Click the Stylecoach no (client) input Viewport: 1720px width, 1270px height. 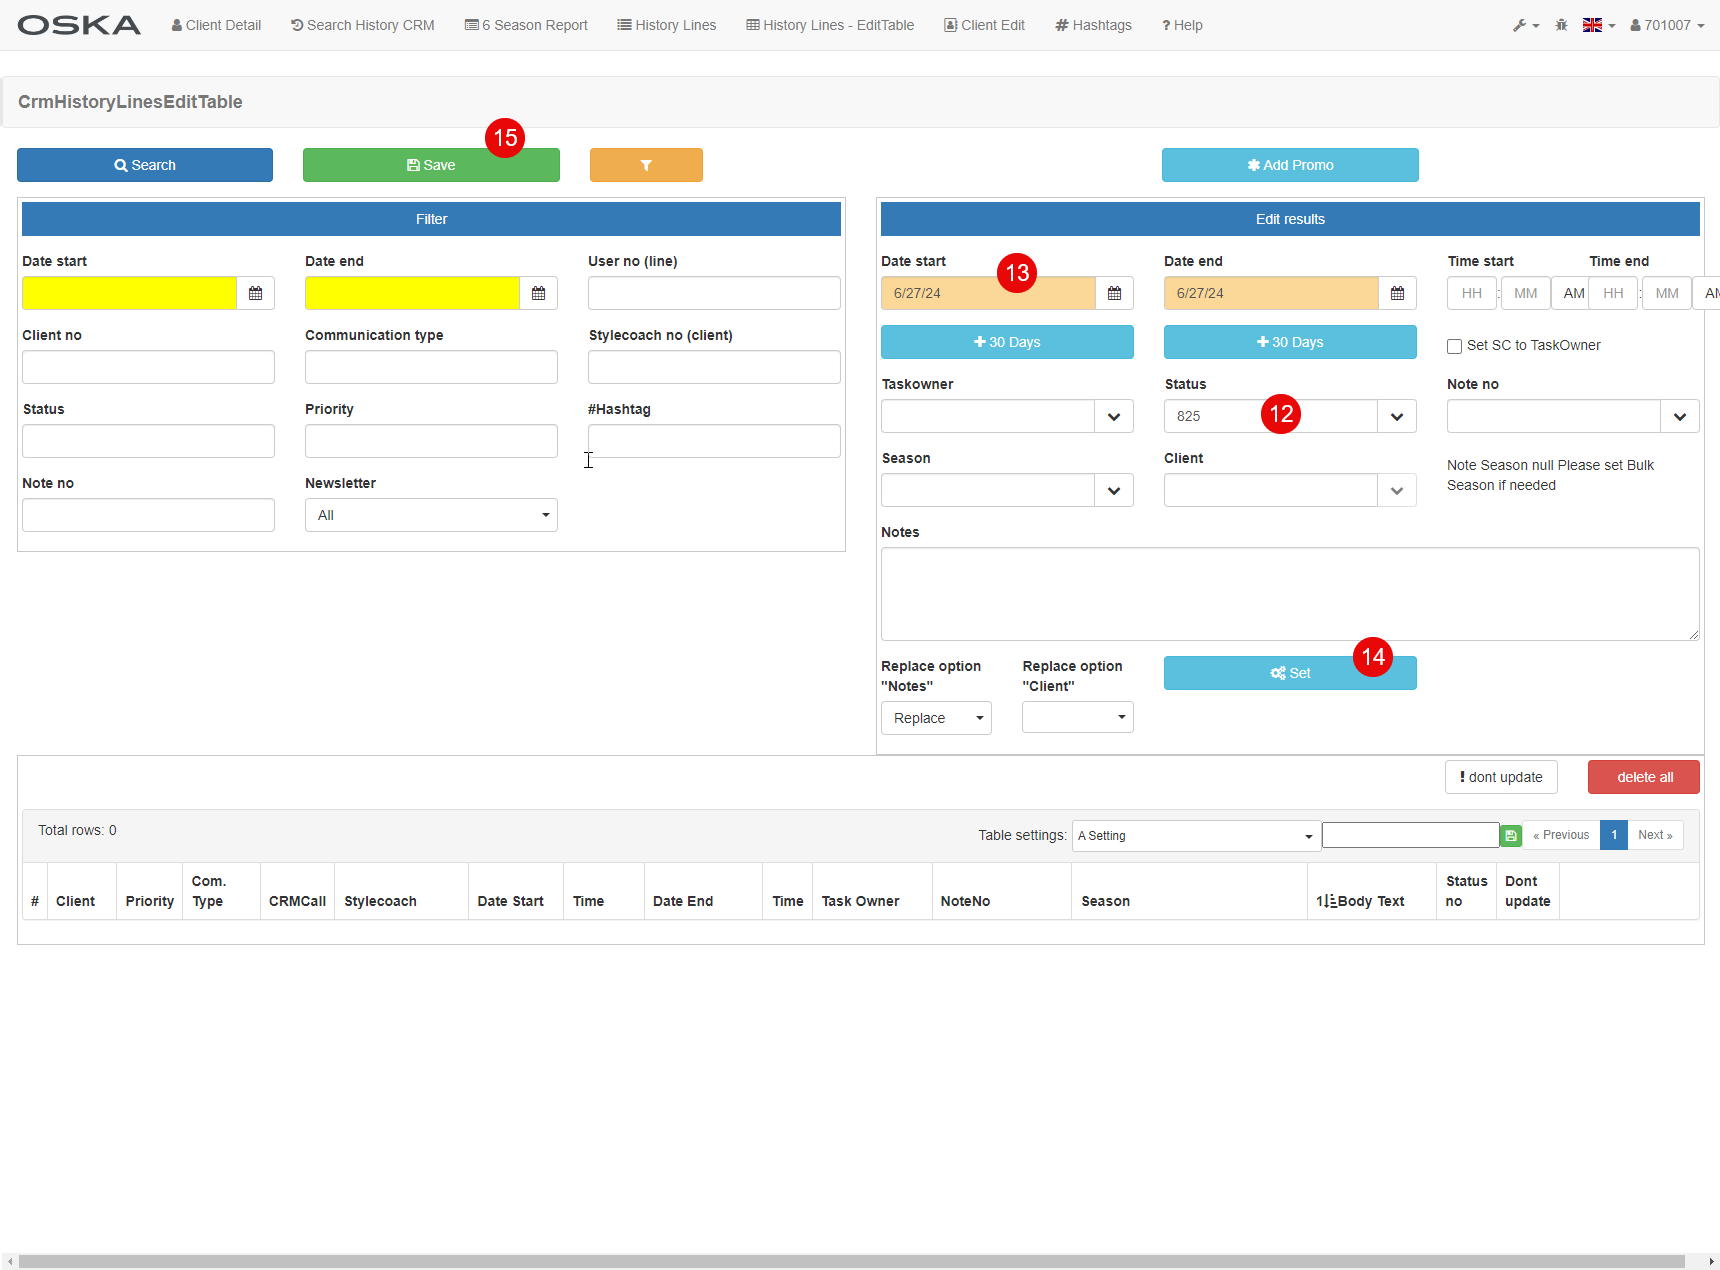pos(714,367)
